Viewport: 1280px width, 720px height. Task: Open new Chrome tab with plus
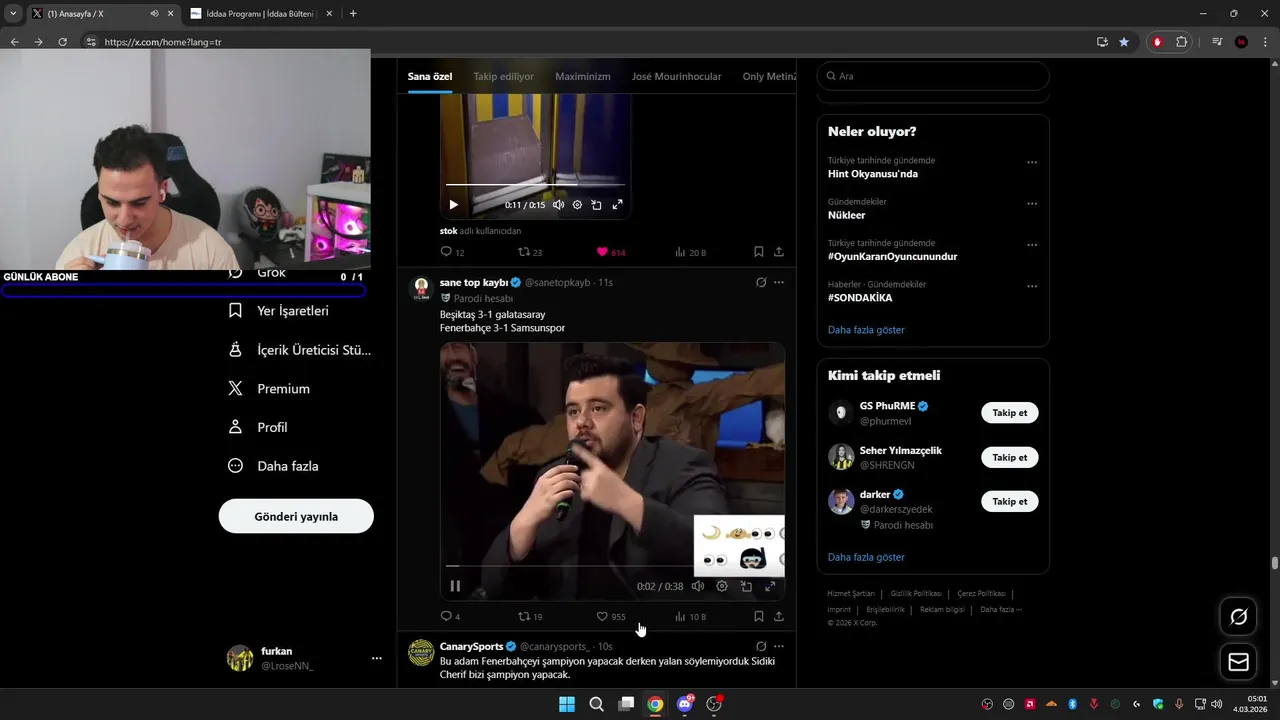(x=353, y=13)
